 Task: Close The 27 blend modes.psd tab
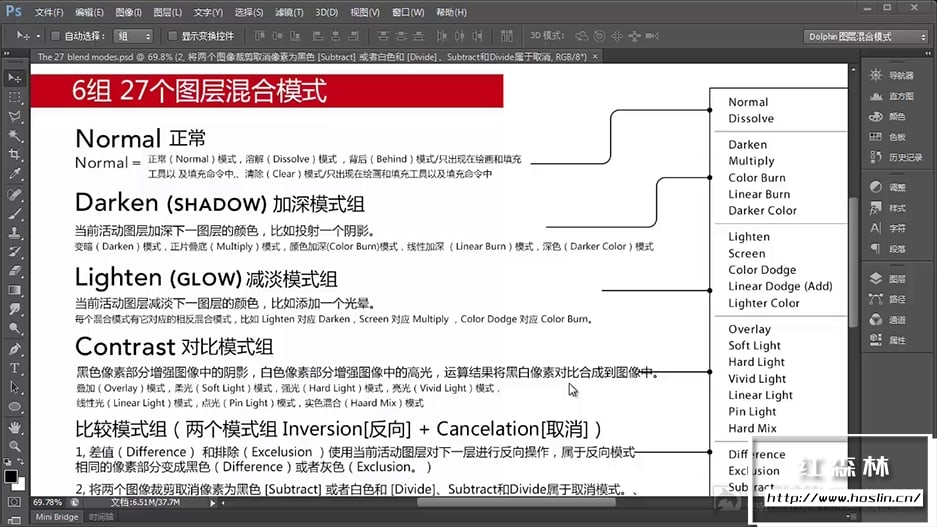click(x=595, y=57)
